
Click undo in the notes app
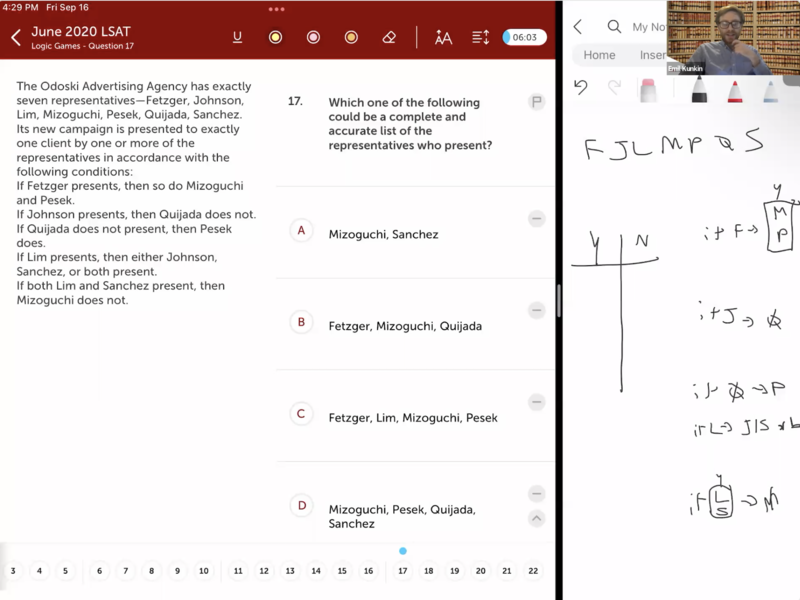581,88
